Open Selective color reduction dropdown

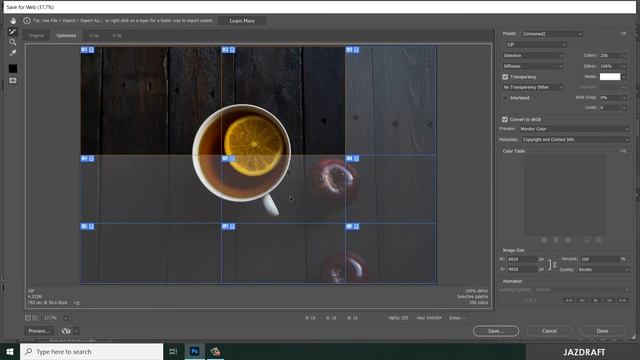533,56
